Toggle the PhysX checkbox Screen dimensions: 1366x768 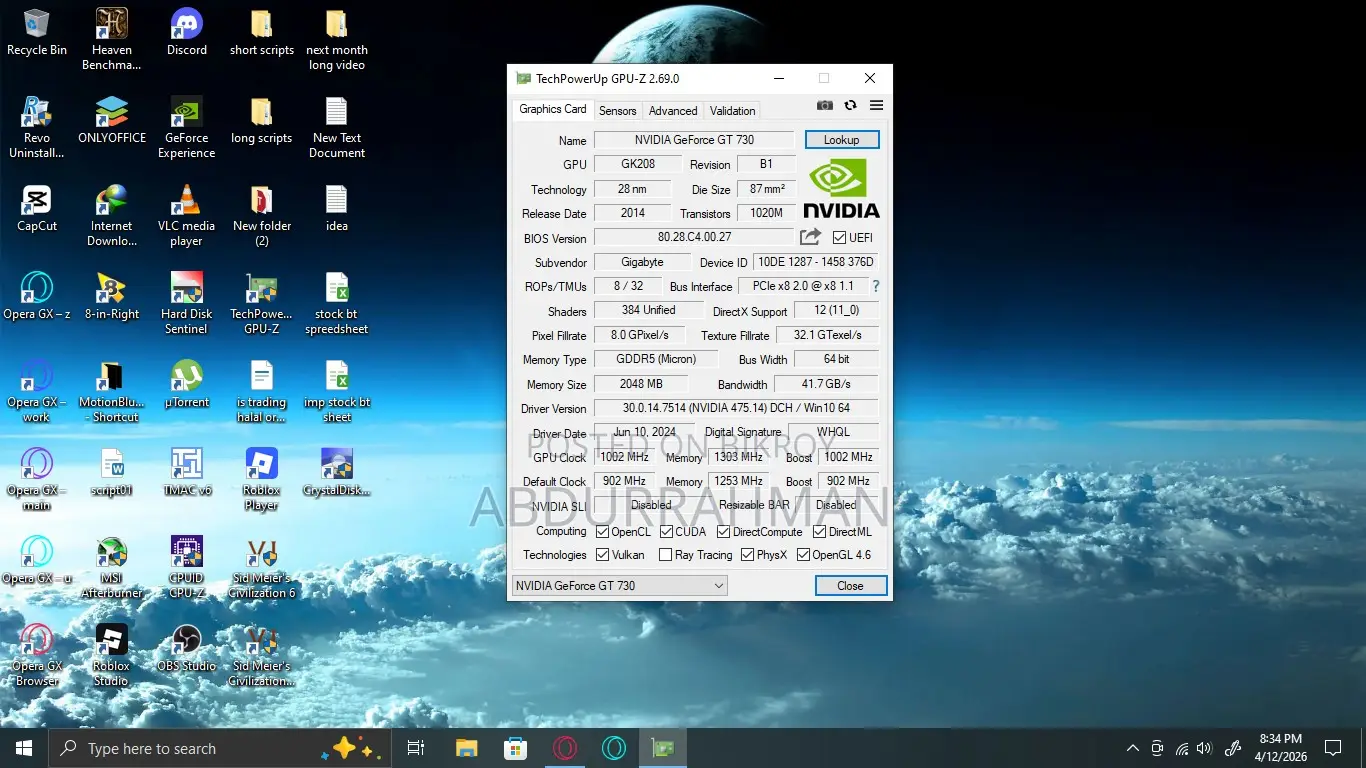748,555
